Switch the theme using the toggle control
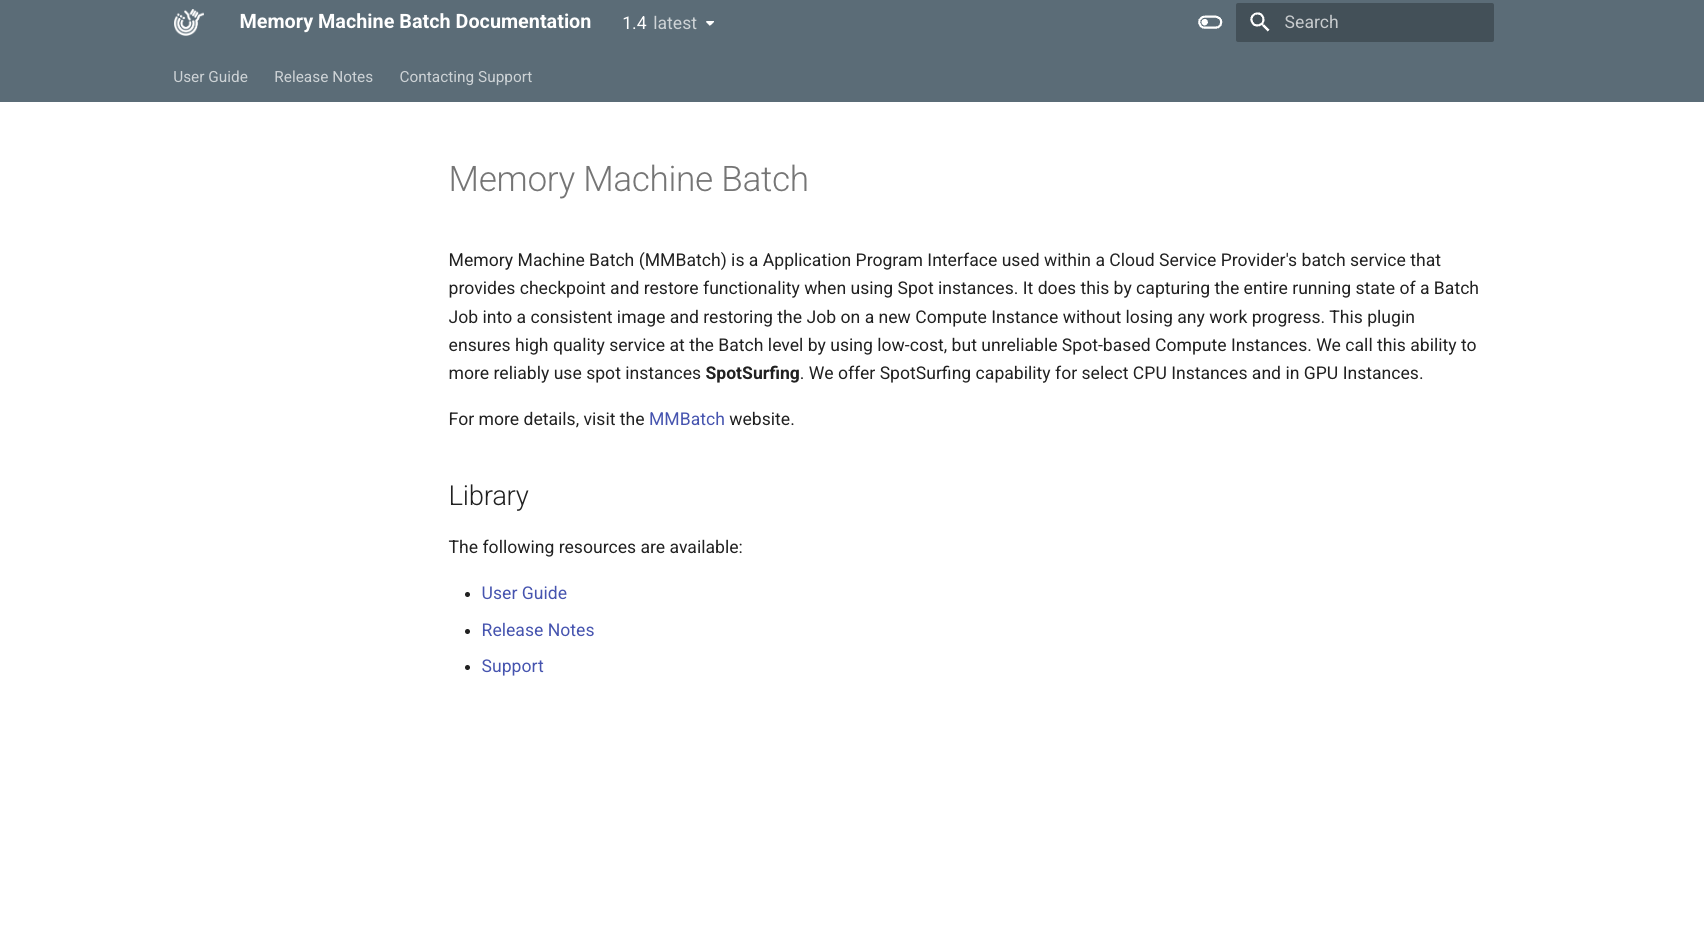Screen dimensions: 1704x949 coord(1209,21)
